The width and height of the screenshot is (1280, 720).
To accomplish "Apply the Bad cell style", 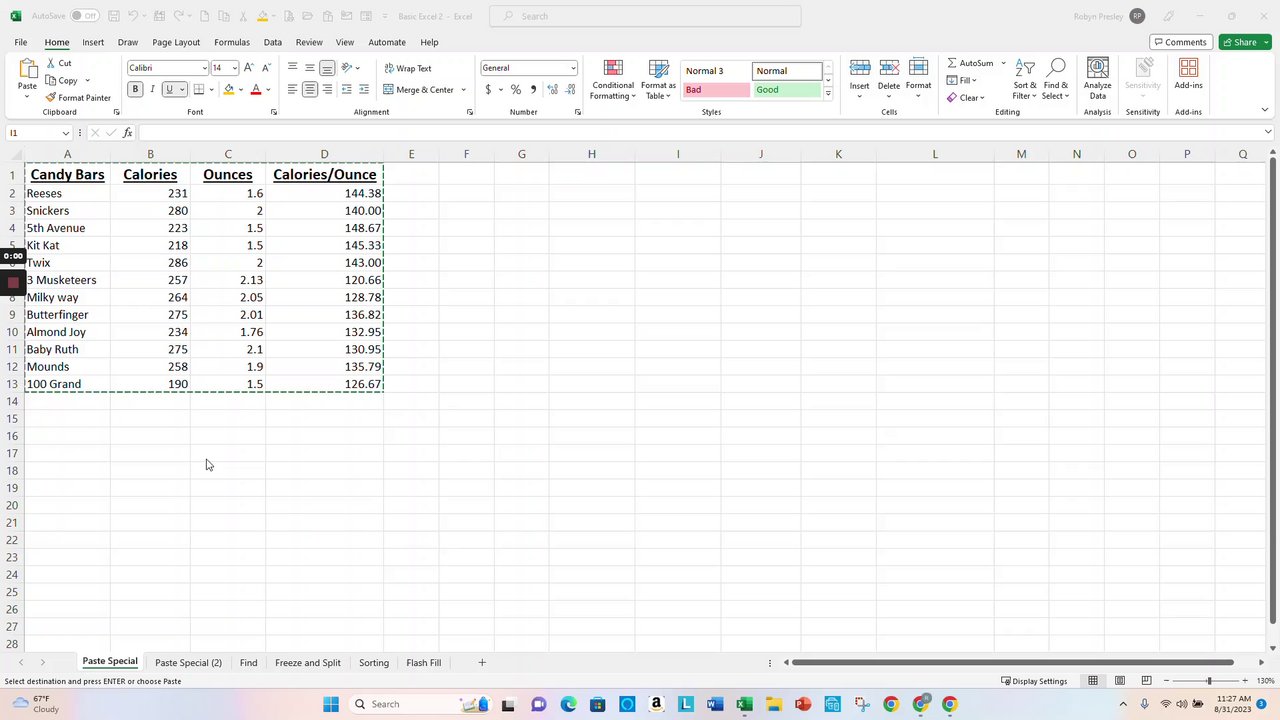I will [716, 90].
